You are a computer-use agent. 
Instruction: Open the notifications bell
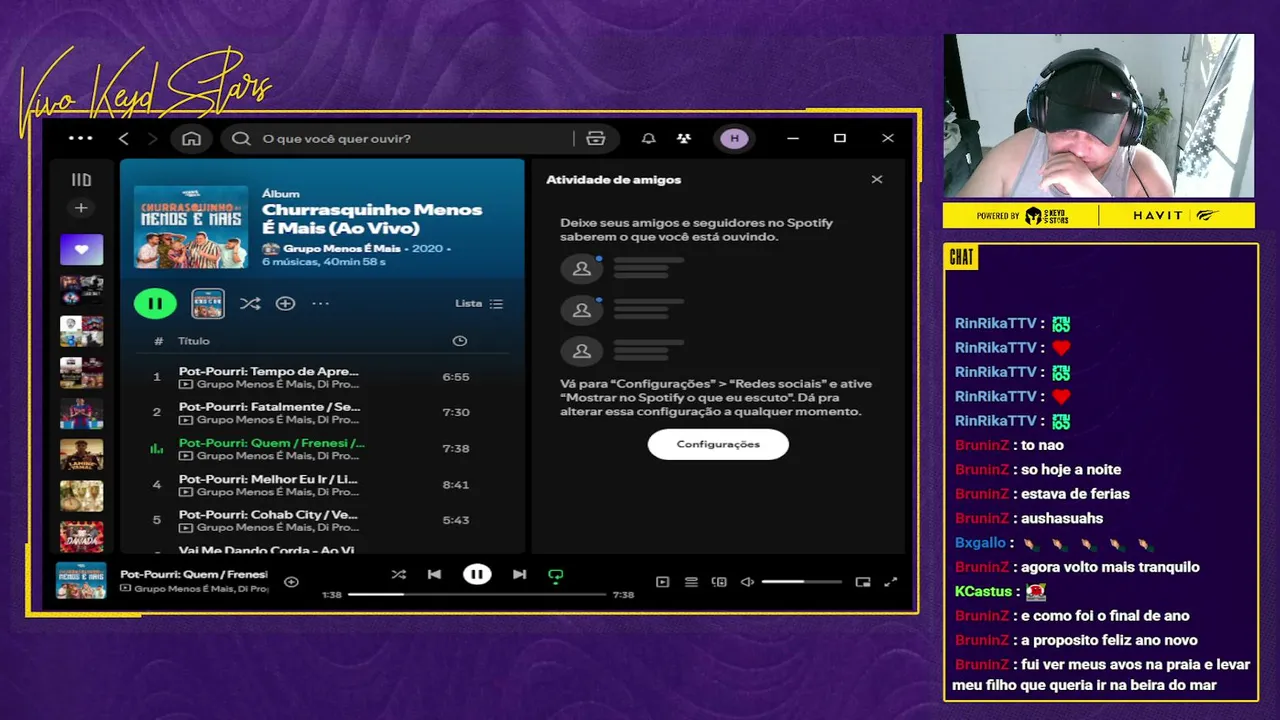tap(649, 138)
